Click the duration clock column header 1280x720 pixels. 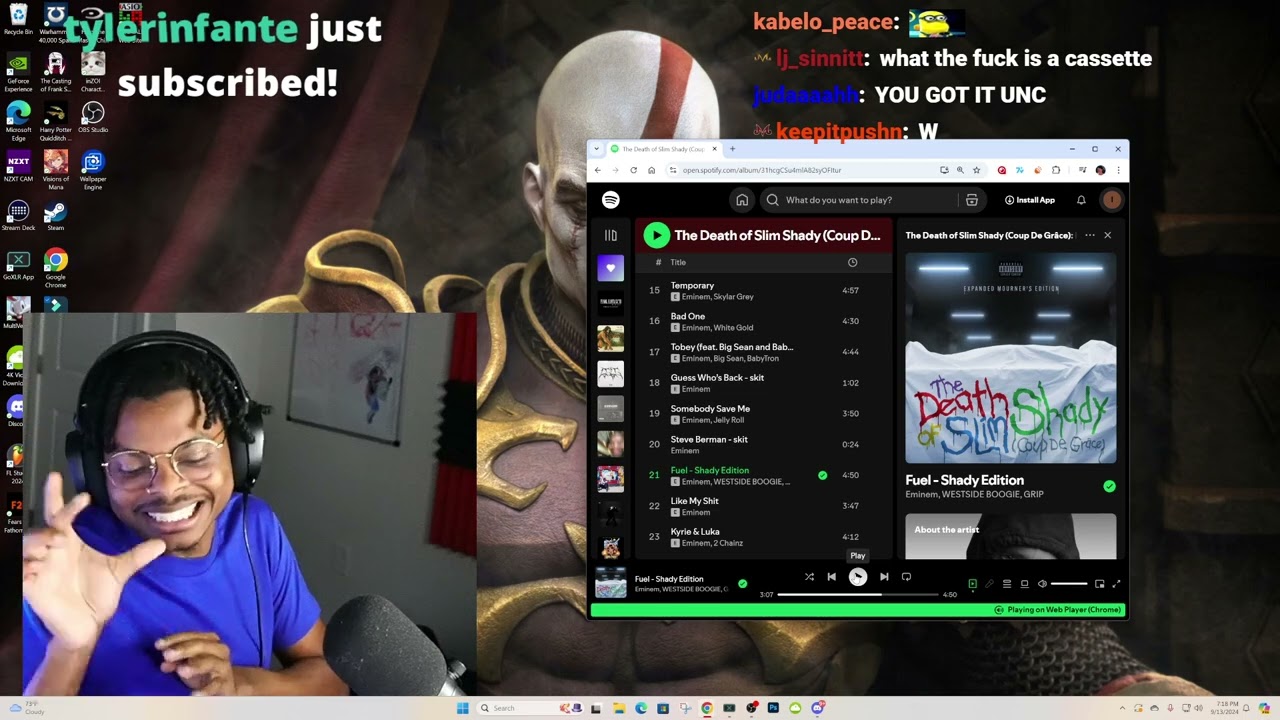[852, 262]
